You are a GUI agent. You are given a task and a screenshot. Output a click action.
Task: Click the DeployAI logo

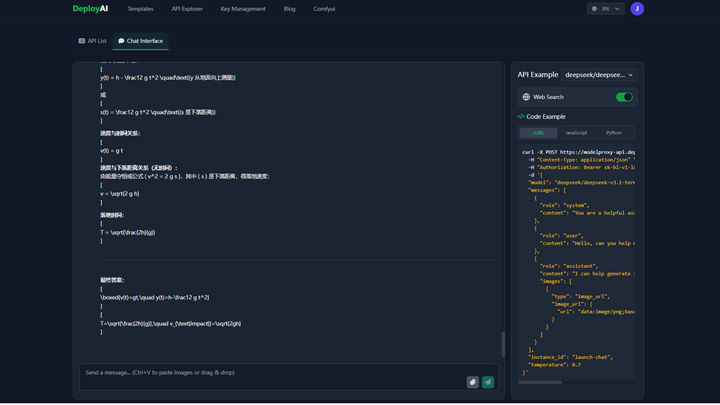click(90, 9)
